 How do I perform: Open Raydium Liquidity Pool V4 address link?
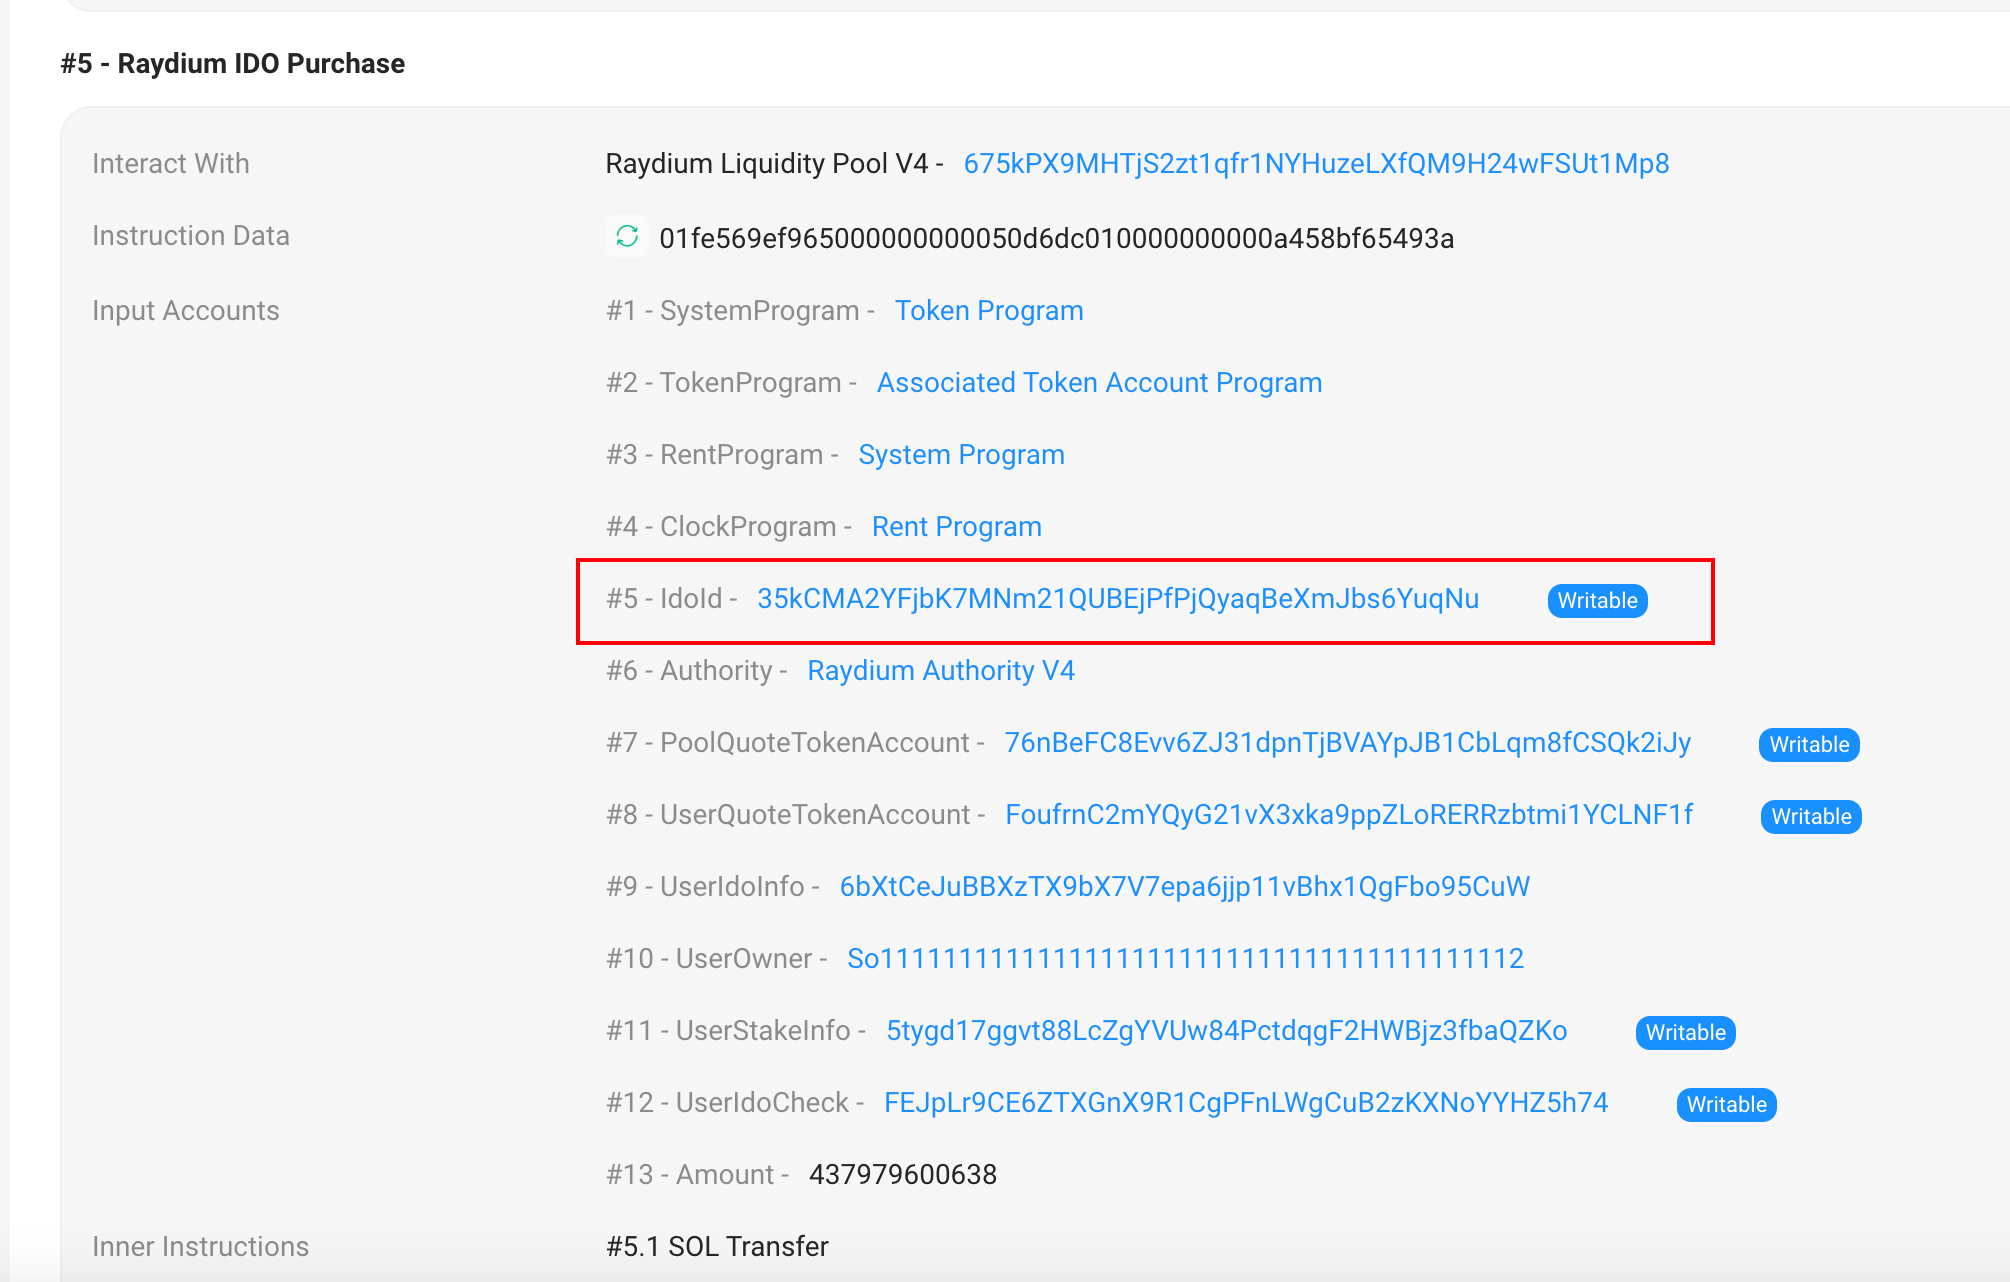[x=1316, y=164]
